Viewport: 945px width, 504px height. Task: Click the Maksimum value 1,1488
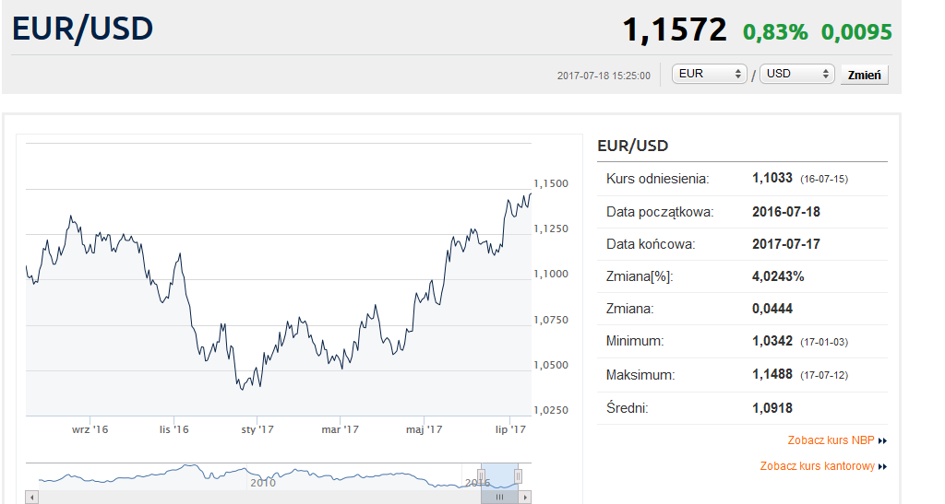tap(772, 375)
